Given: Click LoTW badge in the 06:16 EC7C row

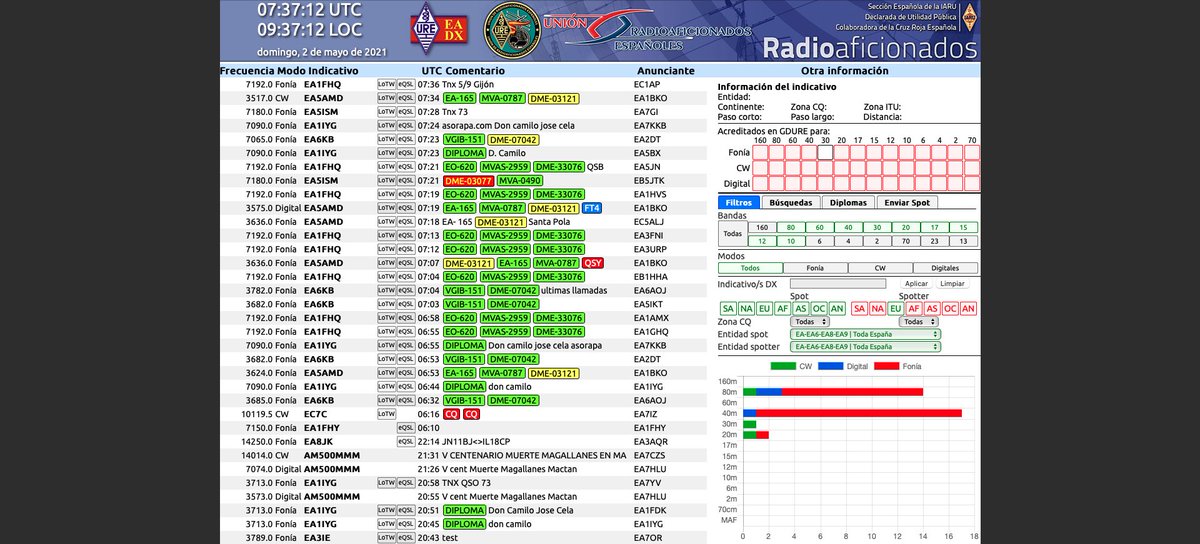Looking at the screenshot, I should tap(386, 413).
